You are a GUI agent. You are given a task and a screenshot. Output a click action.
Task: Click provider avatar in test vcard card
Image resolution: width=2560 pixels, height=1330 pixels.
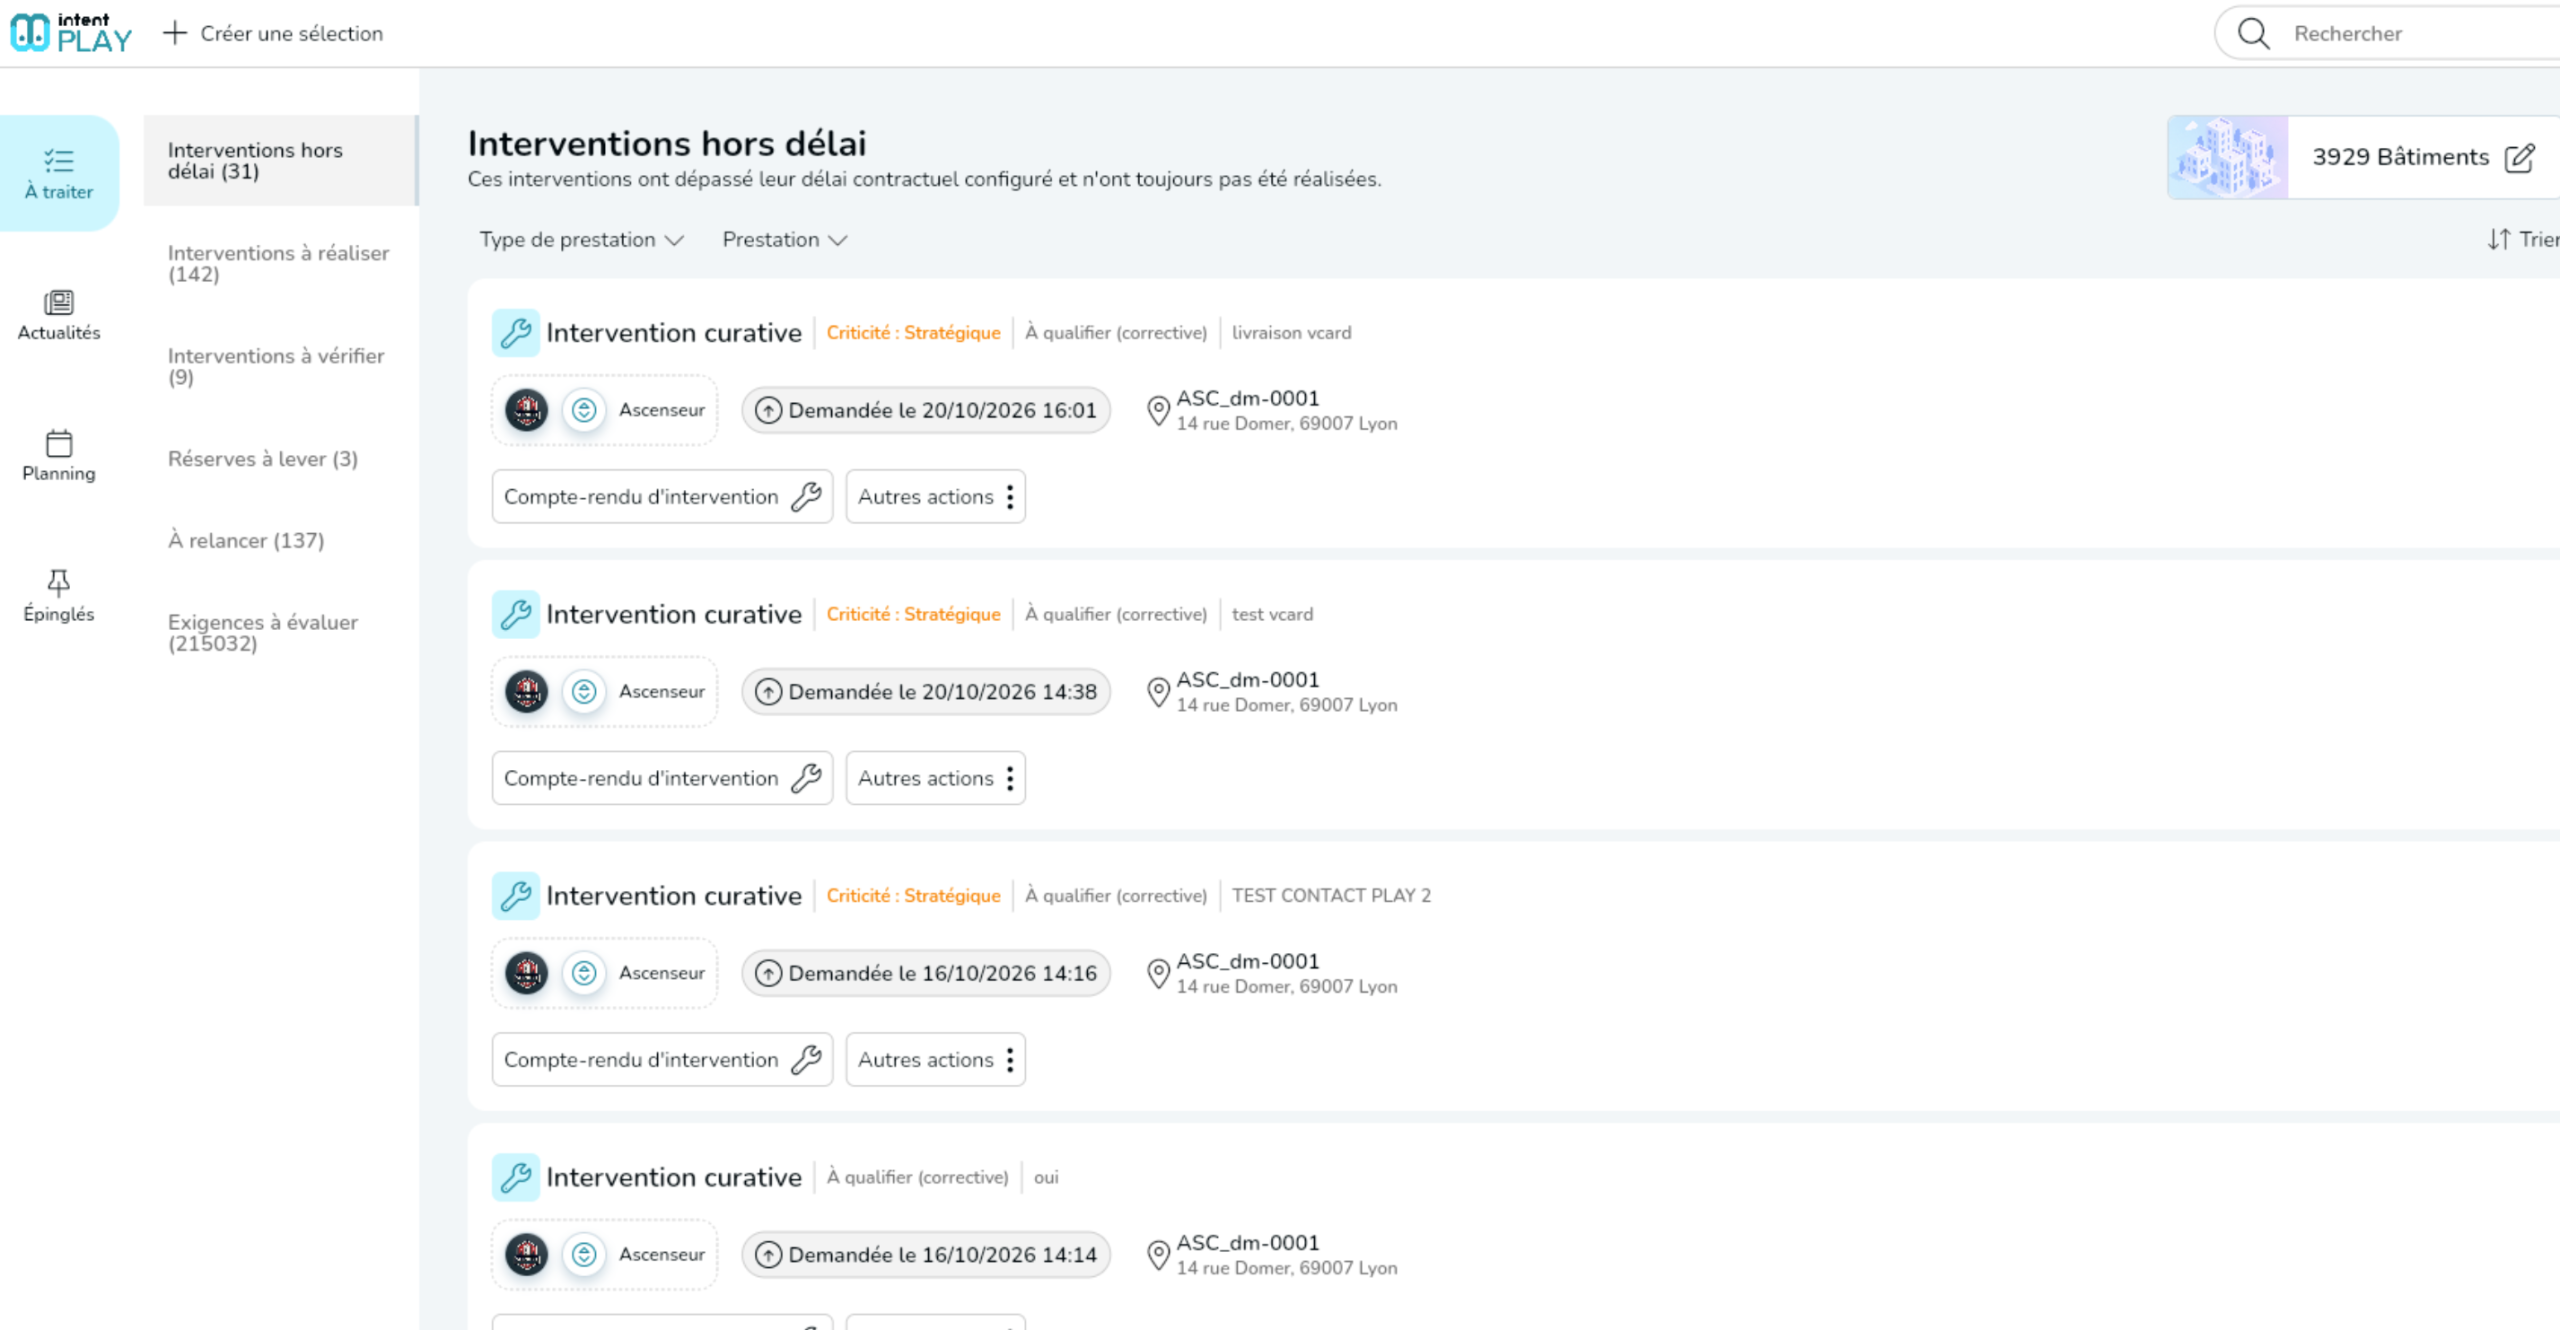click(526, 691)
